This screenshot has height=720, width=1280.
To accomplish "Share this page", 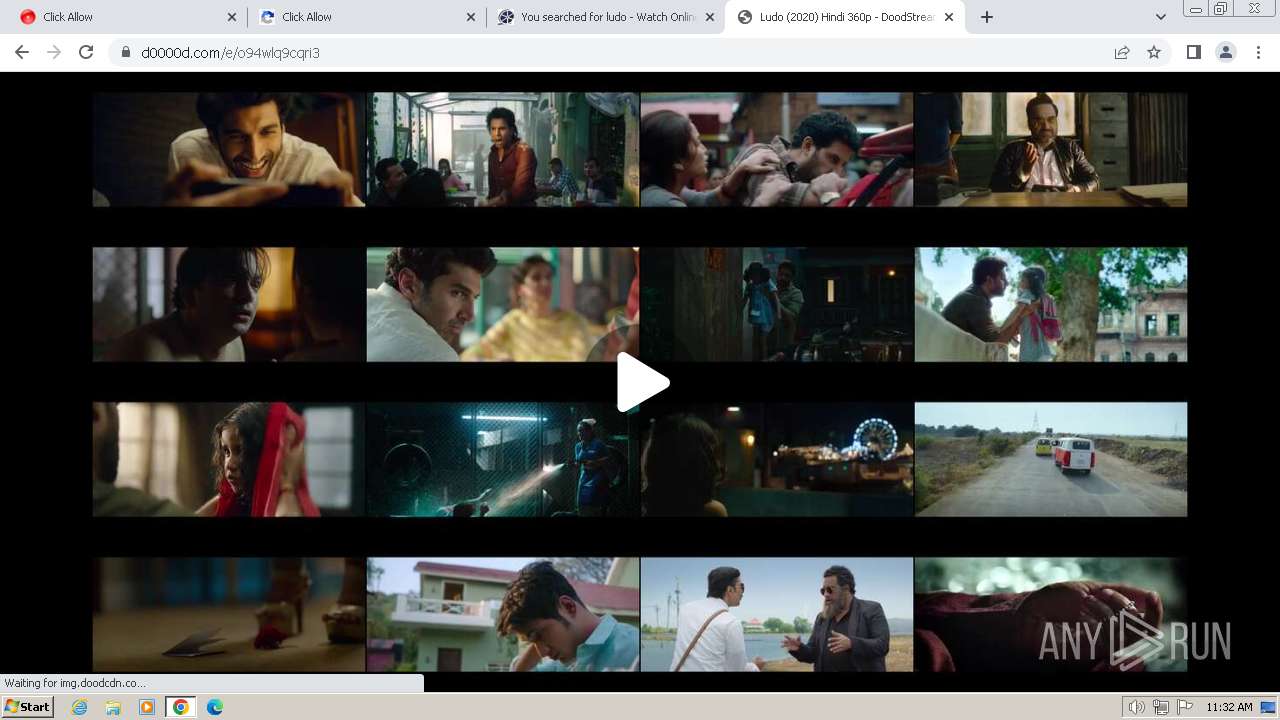I will 1122,53.
